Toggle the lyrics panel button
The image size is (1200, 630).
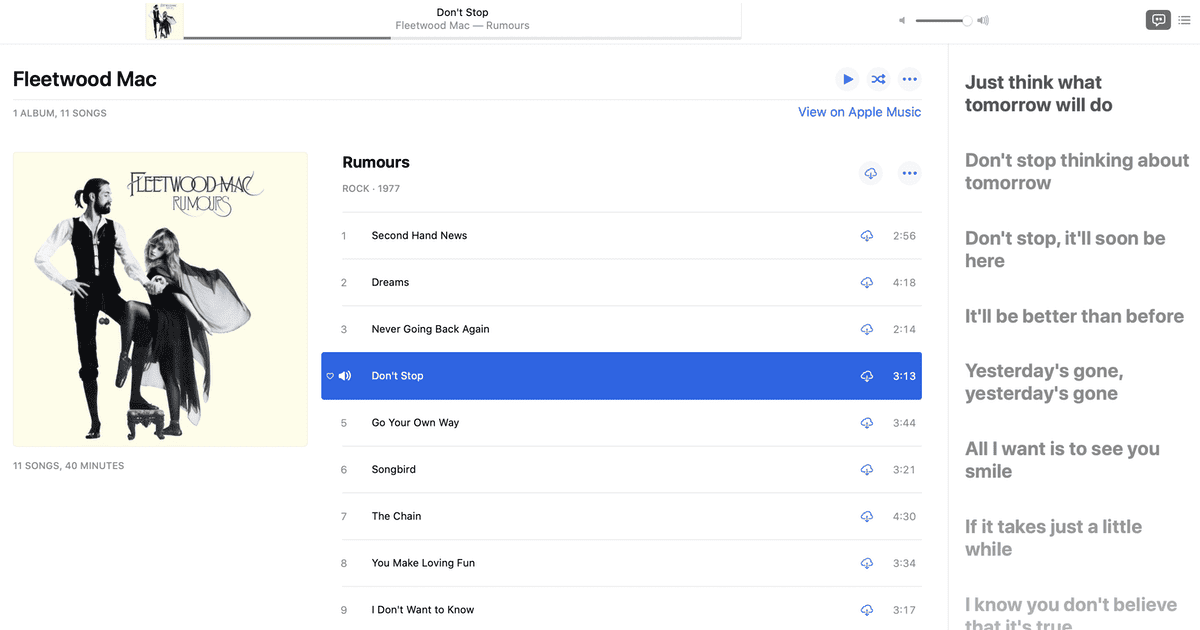click(x=1158, y=20)
